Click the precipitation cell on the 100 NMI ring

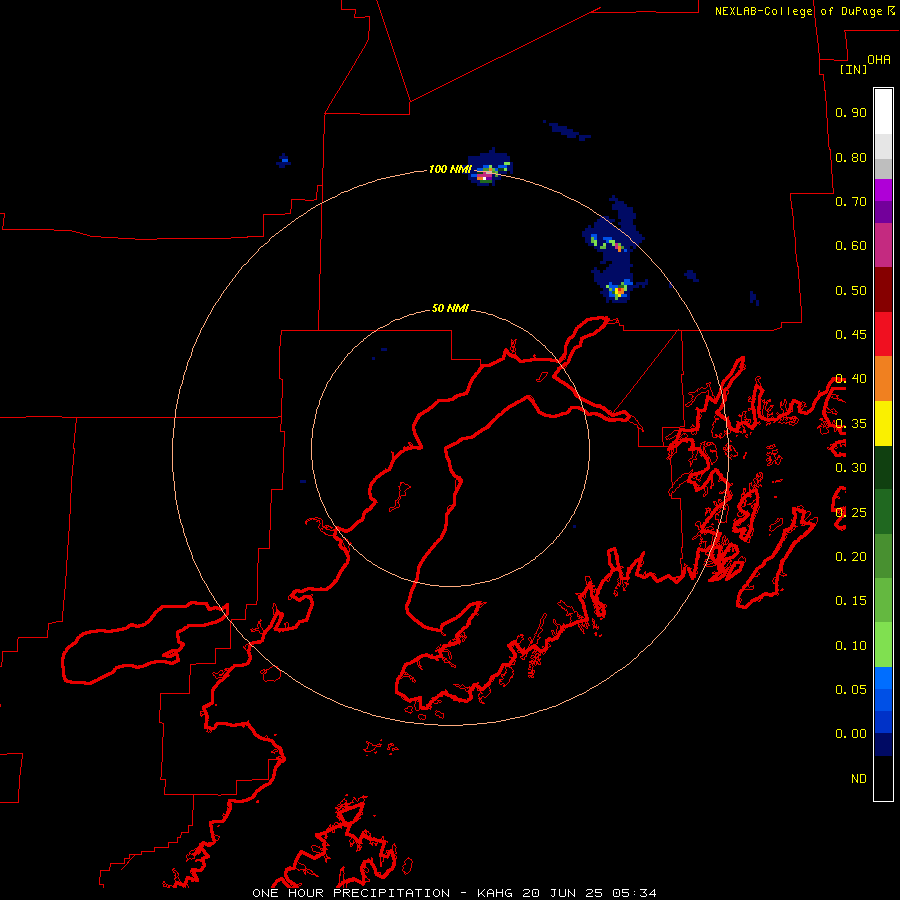click(x=489, y=168)
